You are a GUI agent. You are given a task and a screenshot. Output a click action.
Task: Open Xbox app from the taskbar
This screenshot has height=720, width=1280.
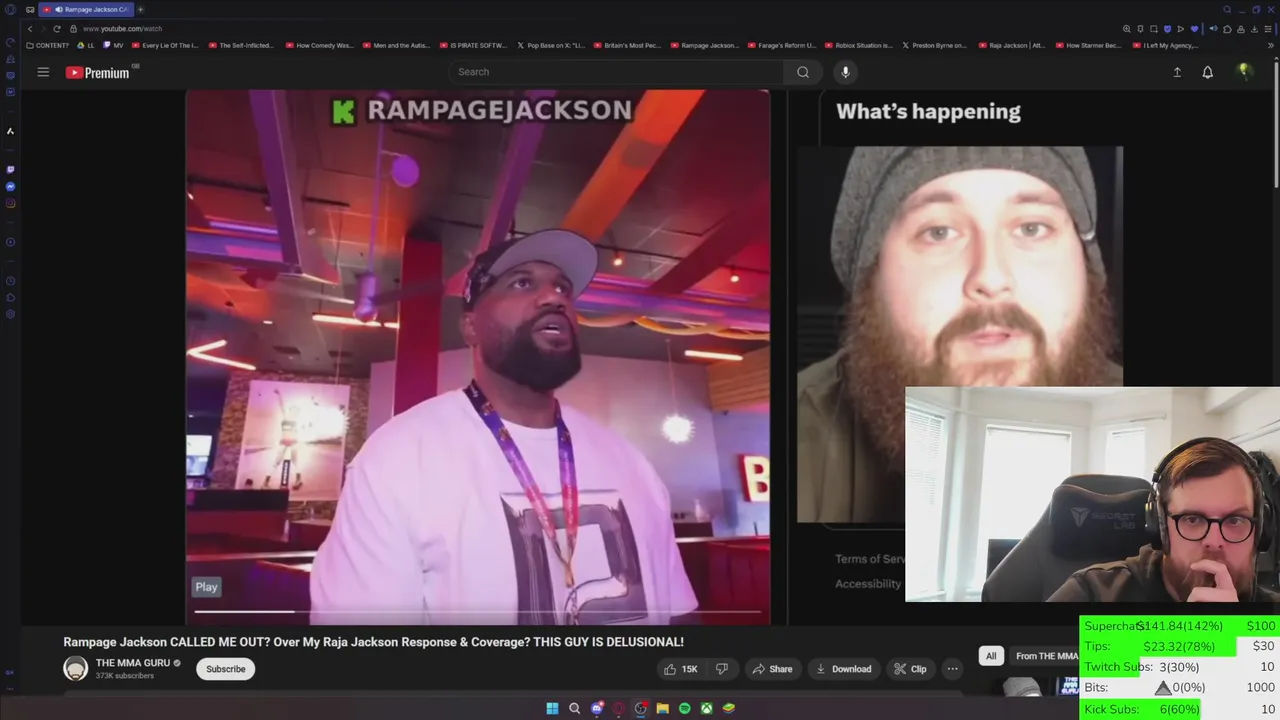(706, 708)
